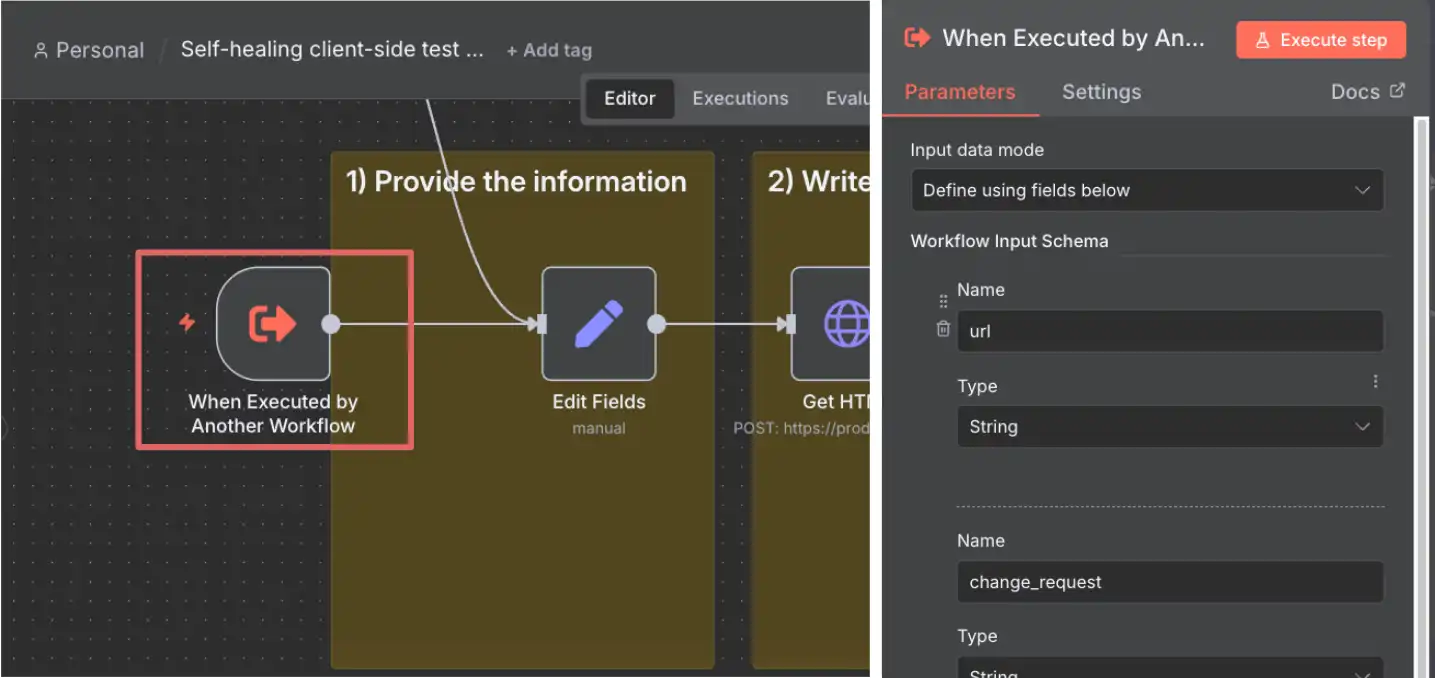The width and height of the screenshot is (1435, 678).
Task: Click the 'manual' text under Edit Fields
Action: coord(599,428)
